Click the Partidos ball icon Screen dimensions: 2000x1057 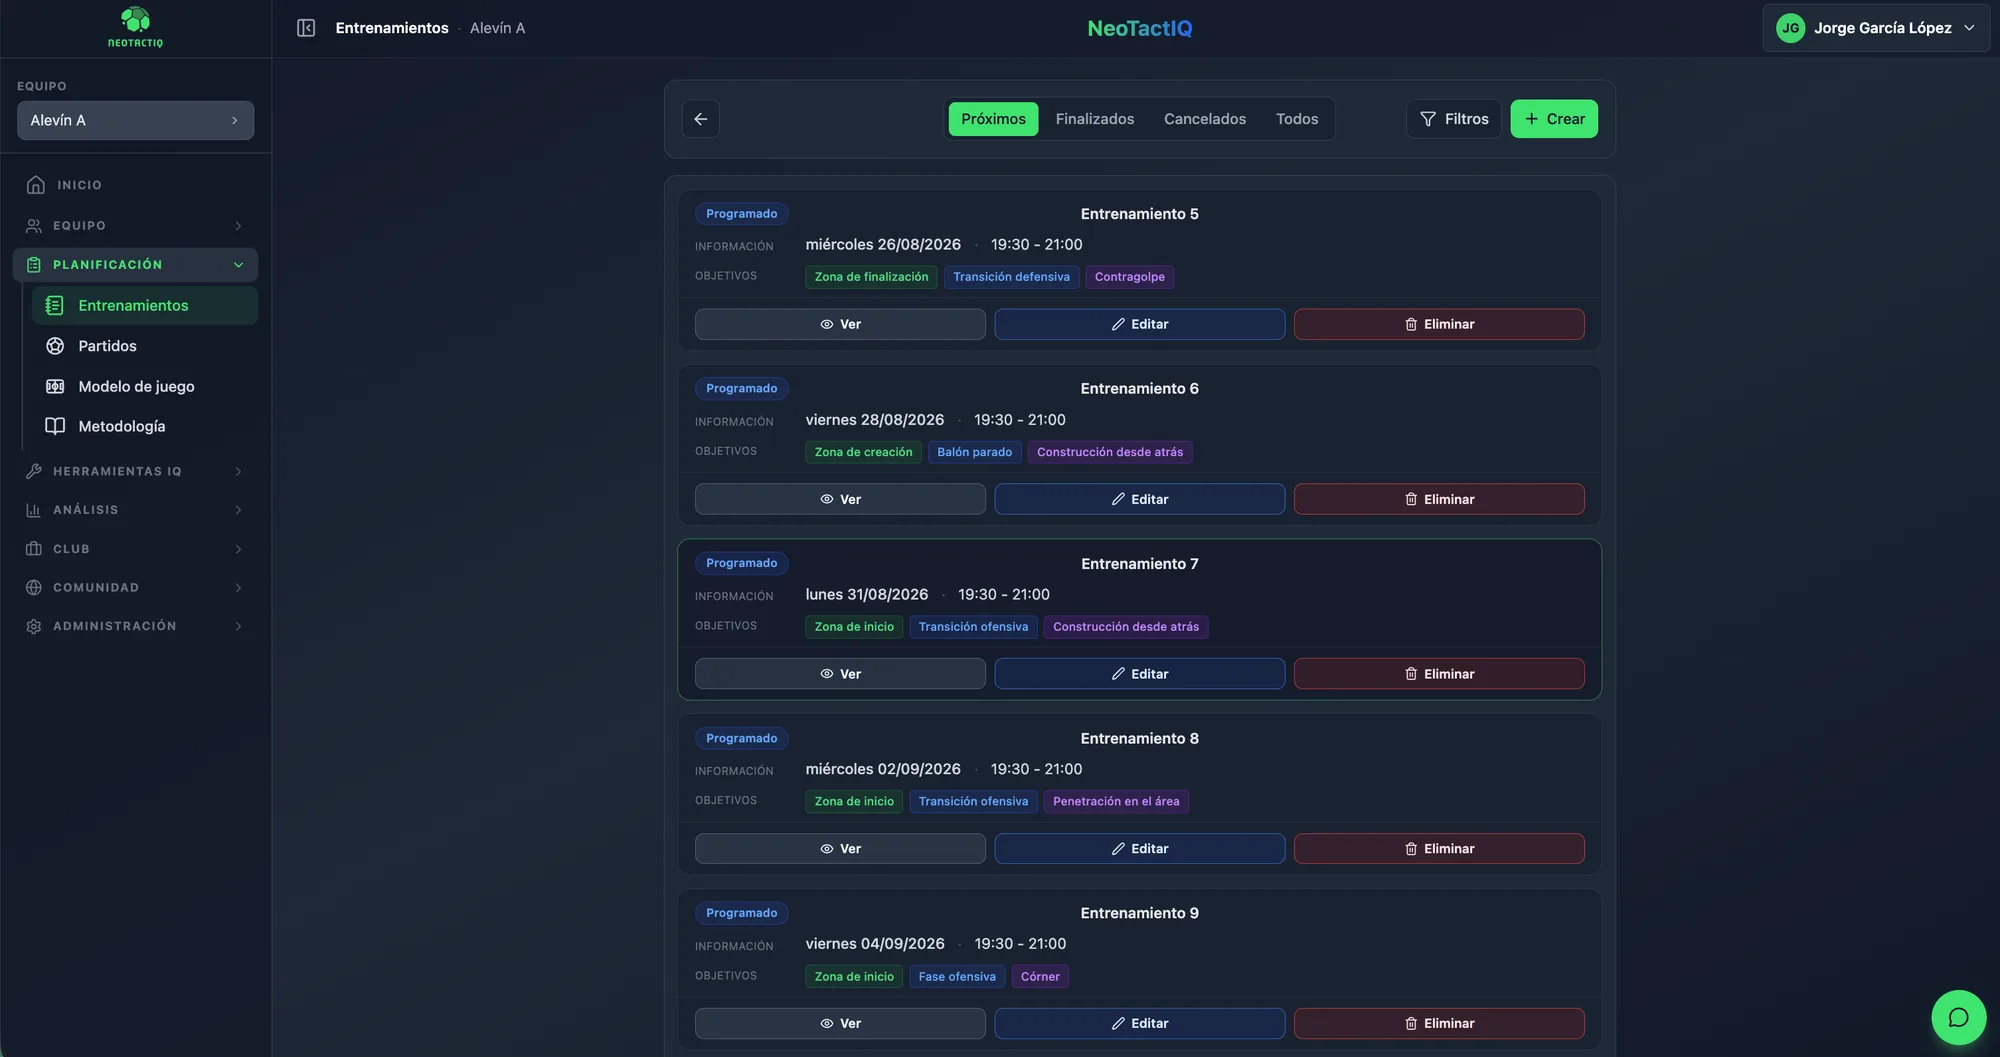[x=55, y=346]
